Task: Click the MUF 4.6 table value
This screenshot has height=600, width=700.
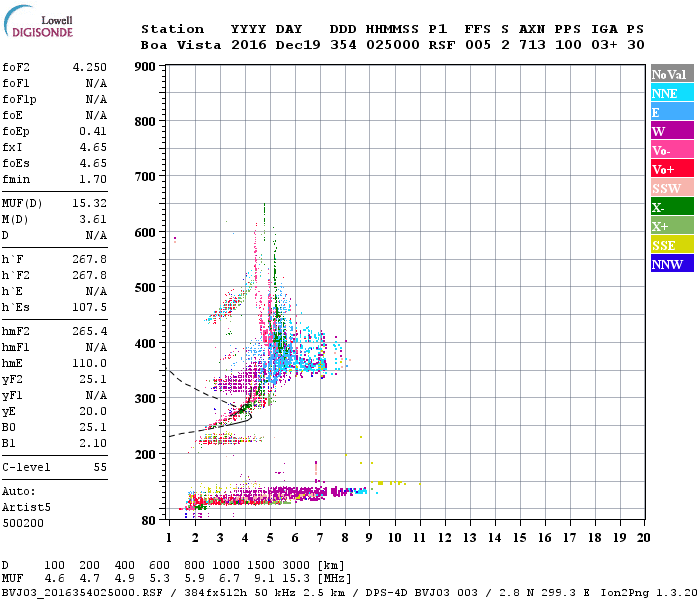Action: coord(54,579)
